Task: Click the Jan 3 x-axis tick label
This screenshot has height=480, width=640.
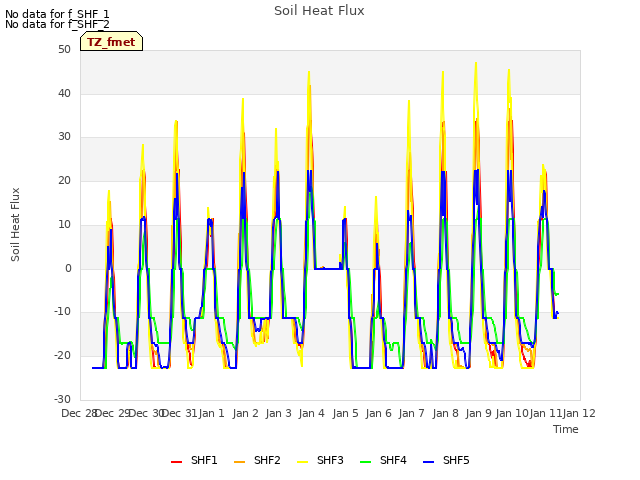Action: coord(279,413)
